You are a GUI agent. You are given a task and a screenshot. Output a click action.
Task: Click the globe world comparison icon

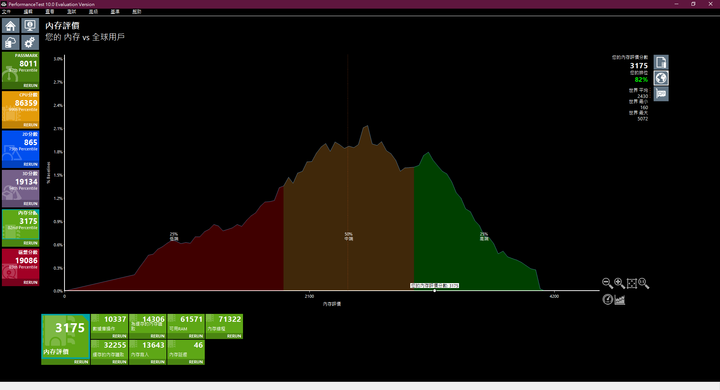(661, 78)
